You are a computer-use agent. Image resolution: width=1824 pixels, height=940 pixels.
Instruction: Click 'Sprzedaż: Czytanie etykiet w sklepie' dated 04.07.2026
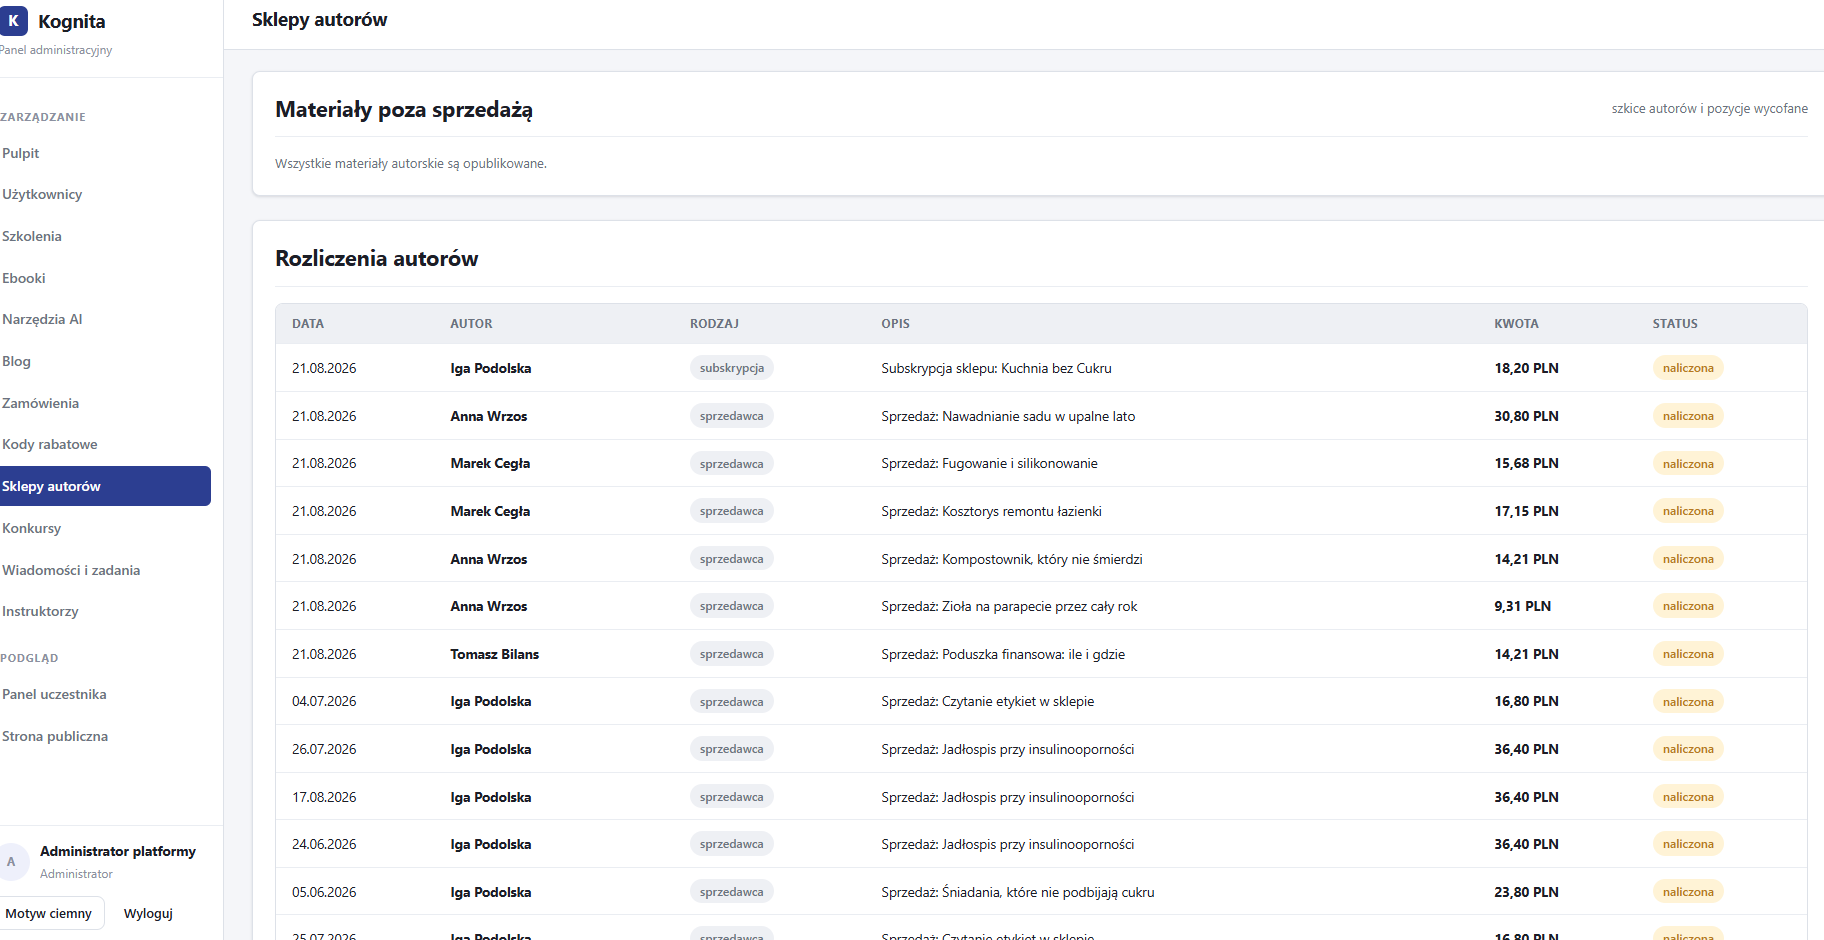[x=987, y=701]
